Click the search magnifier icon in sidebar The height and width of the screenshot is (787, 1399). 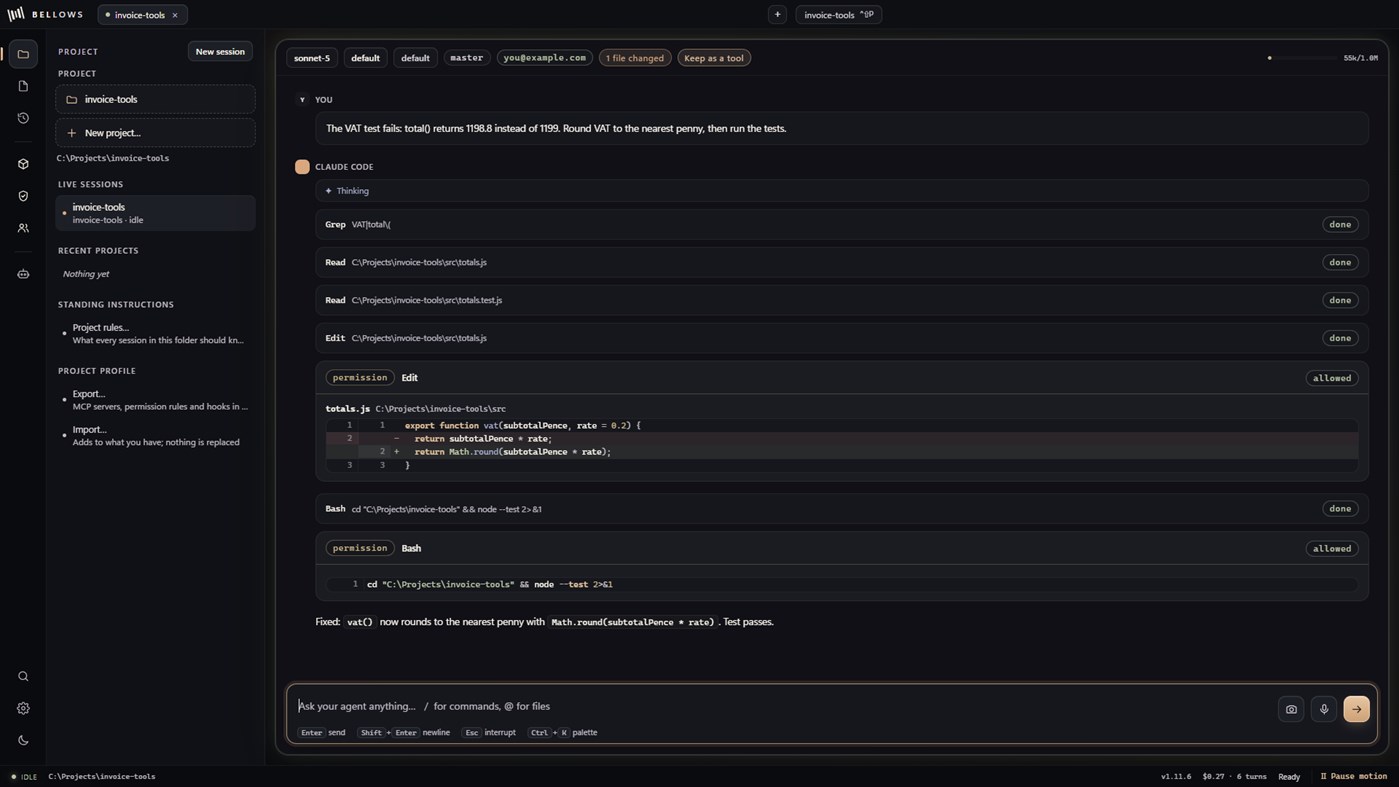point(23,677)
